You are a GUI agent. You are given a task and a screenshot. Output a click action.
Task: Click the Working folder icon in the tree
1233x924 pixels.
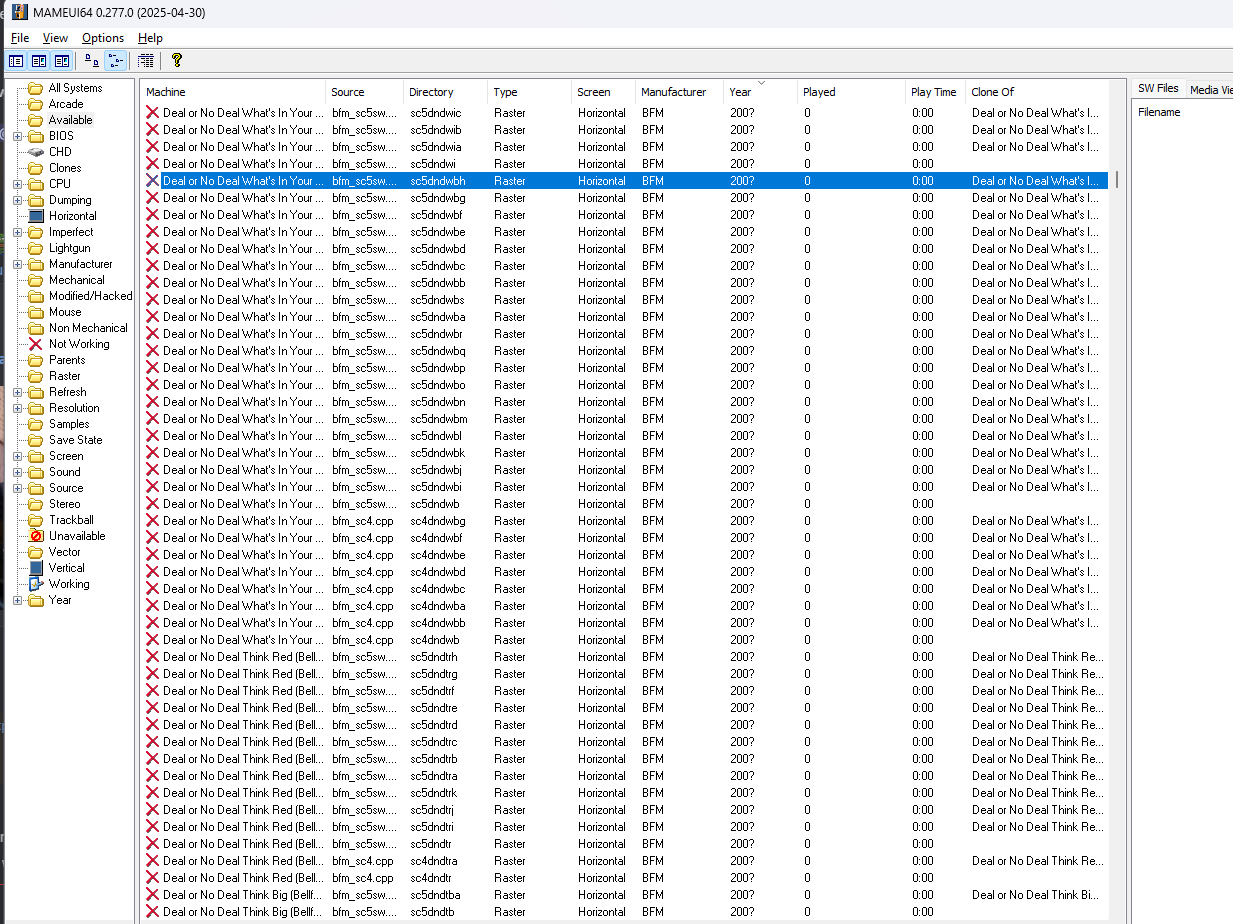coord(36,584)
